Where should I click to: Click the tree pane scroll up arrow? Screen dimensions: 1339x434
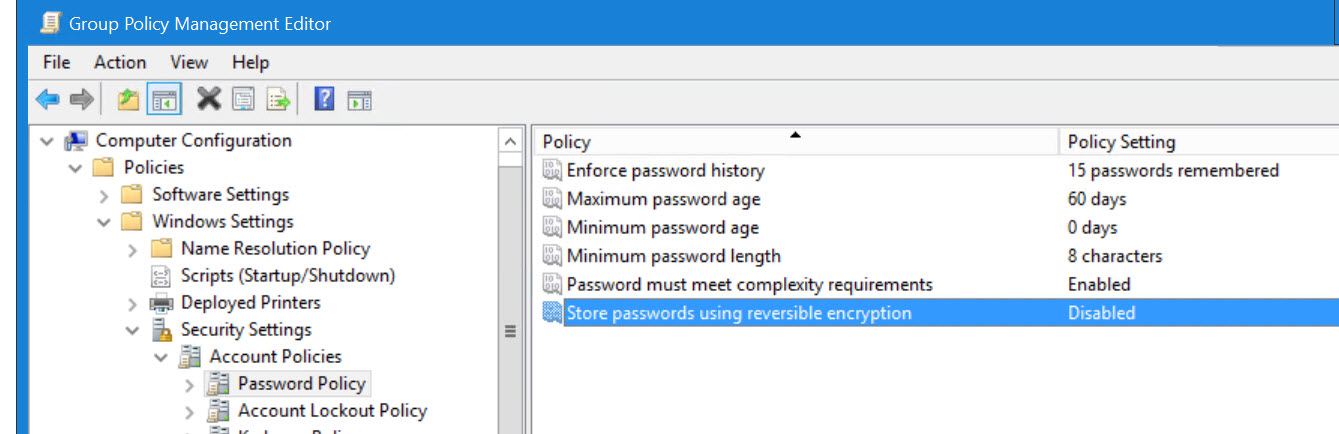[x=510, y=141]
